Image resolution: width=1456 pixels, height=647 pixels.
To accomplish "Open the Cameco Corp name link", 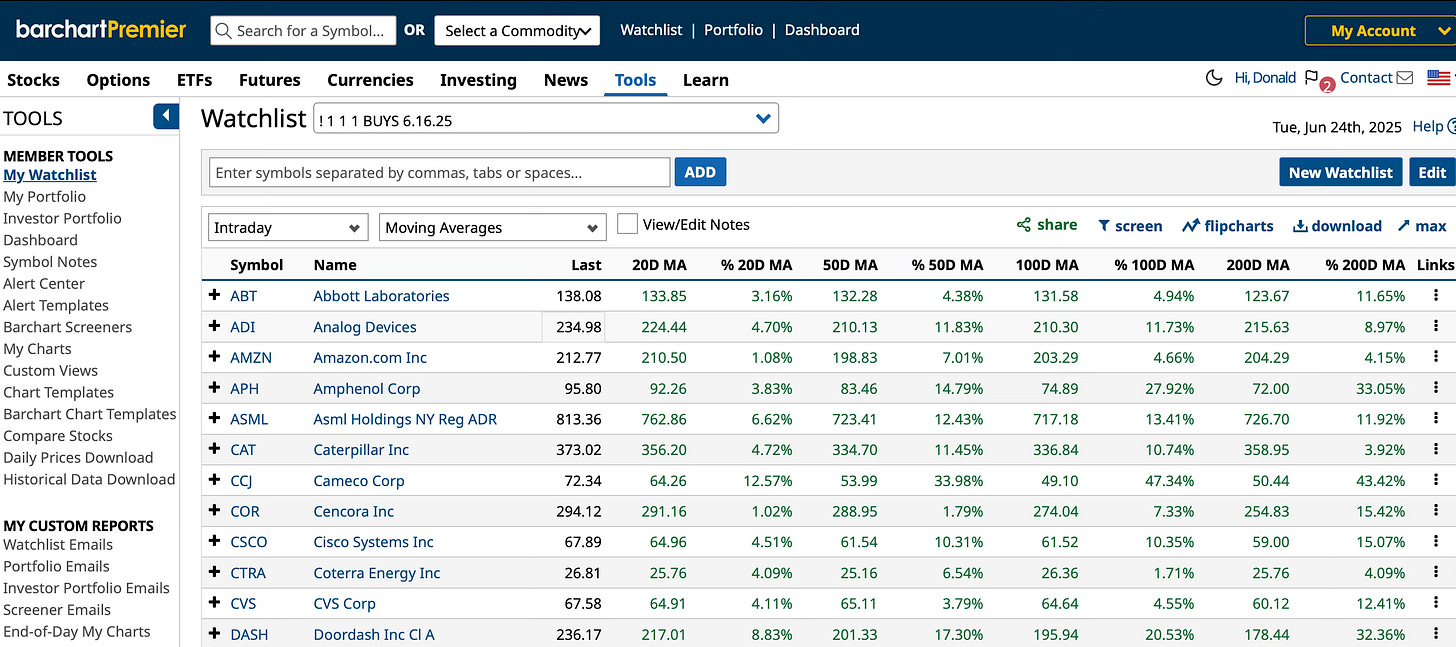I will pos(359,480).
